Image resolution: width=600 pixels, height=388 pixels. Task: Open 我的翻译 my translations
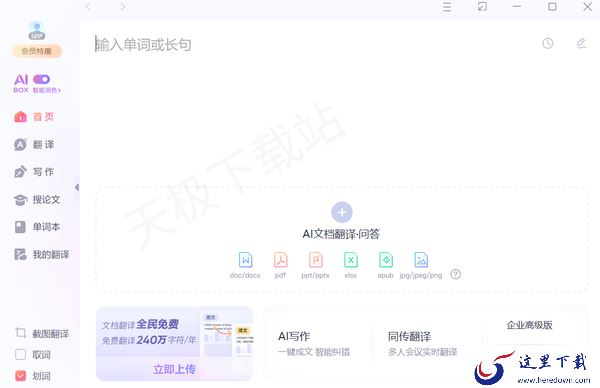coord(41,254)
